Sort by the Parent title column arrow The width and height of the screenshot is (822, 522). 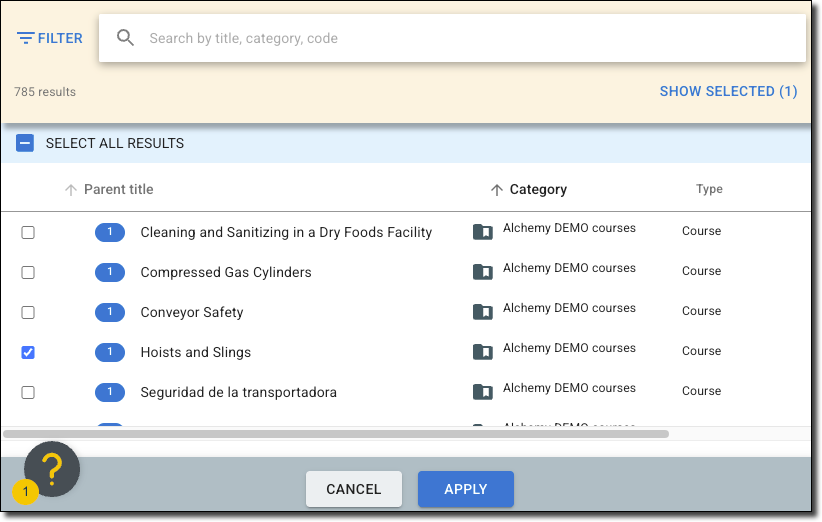pos(71,190)
